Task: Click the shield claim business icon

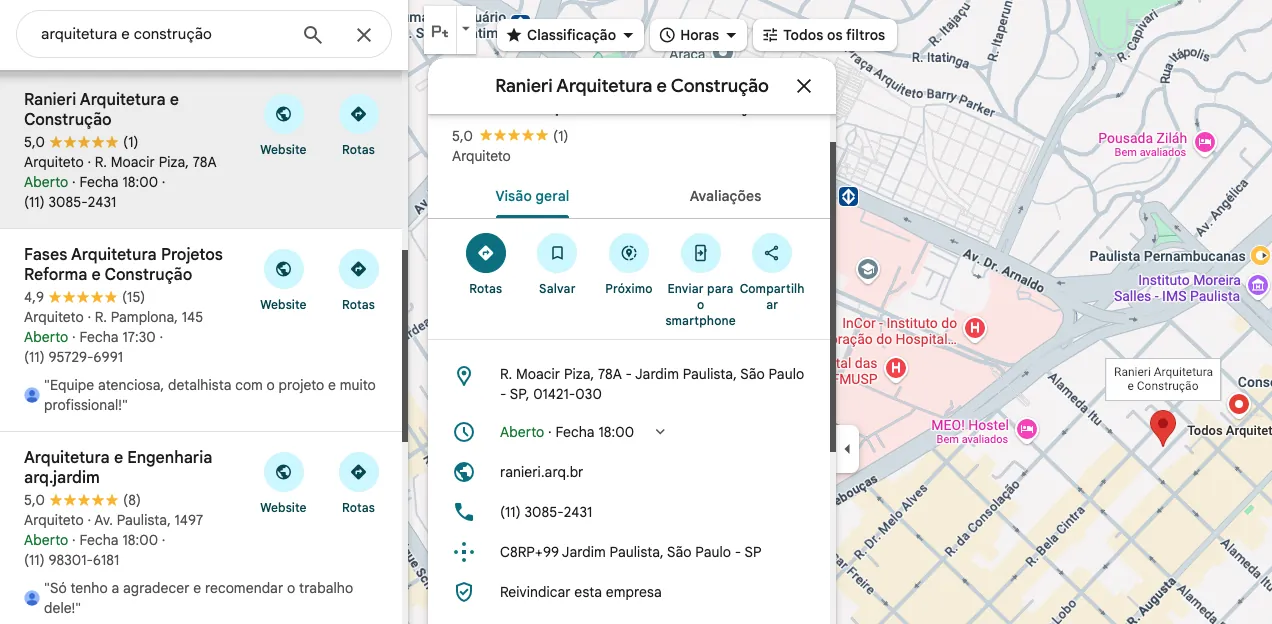Action: pyautogui.click(x=464, y=592)
